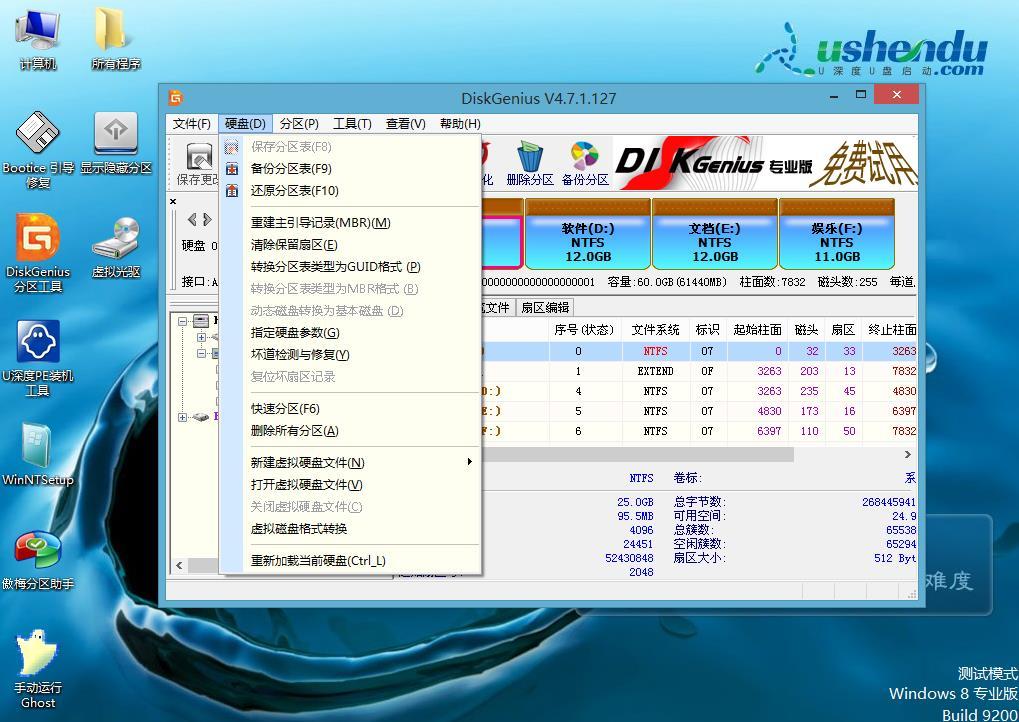Click the 备份分区 toolbar icon

[x=585, y=164]
